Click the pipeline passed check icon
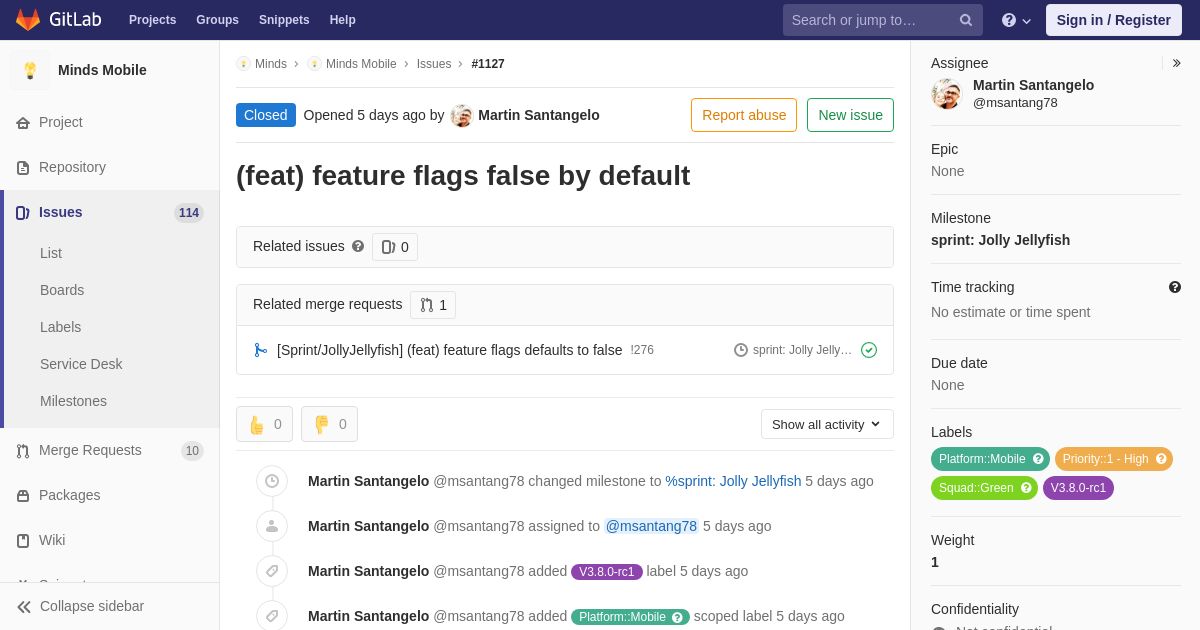This screenshot has width=1200, height=630. [x=869, y=350]
